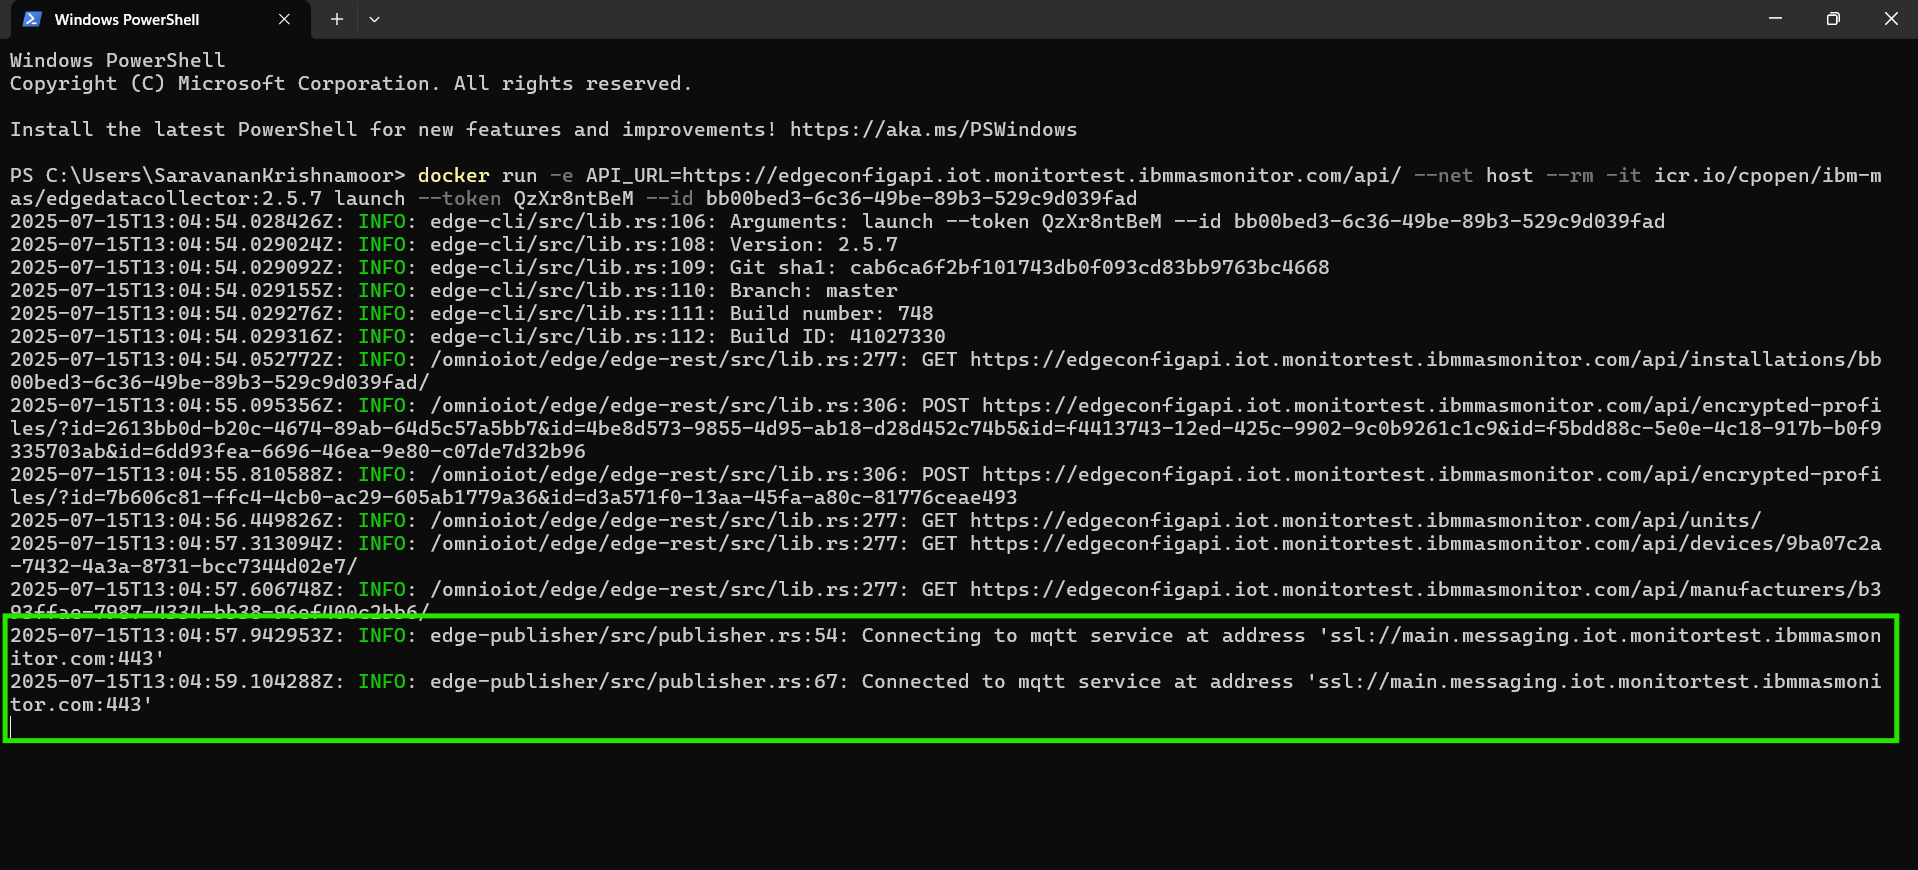
Task: Click the Git sha1 hash value
Action: coord(1089,267)
